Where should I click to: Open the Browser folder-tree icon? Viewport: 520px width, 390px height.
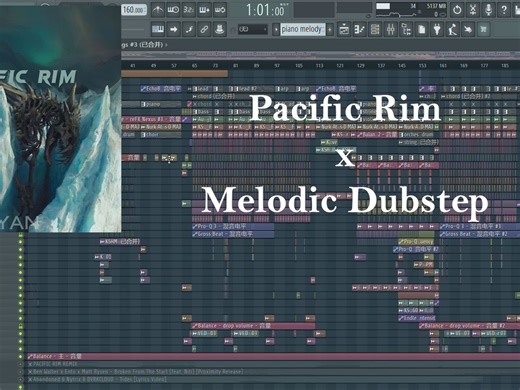(x=406, y=30)
